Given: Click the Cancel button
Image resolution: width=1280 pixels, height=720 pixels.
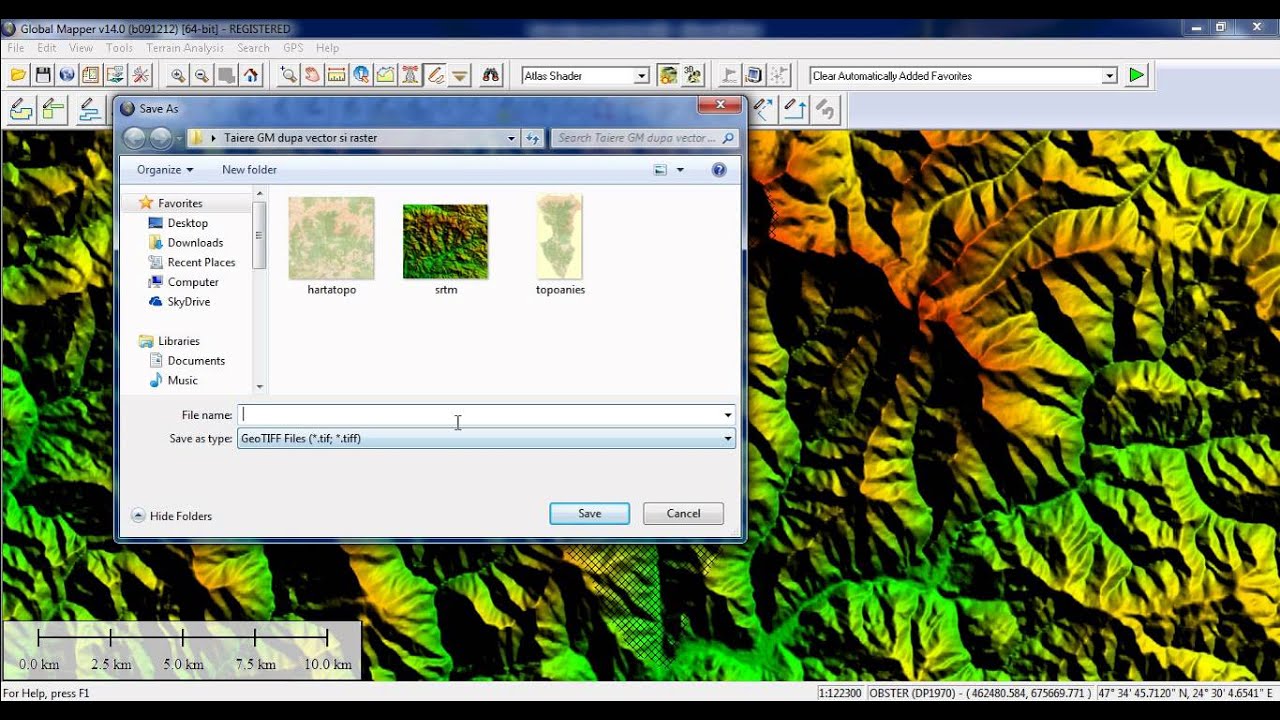Looking at the screenshot, I should pyautogui.click(x=683, y=513).
